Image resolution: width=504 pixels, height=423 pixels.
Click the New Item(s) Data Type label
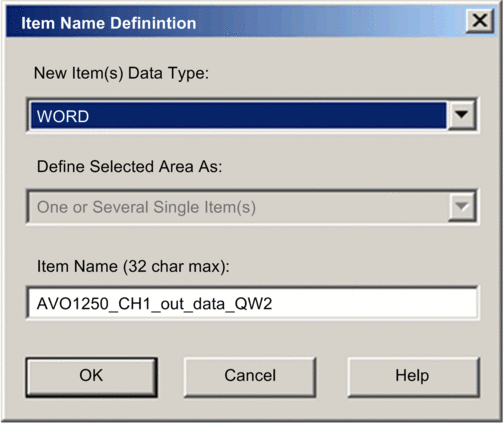tap(121, 73)
